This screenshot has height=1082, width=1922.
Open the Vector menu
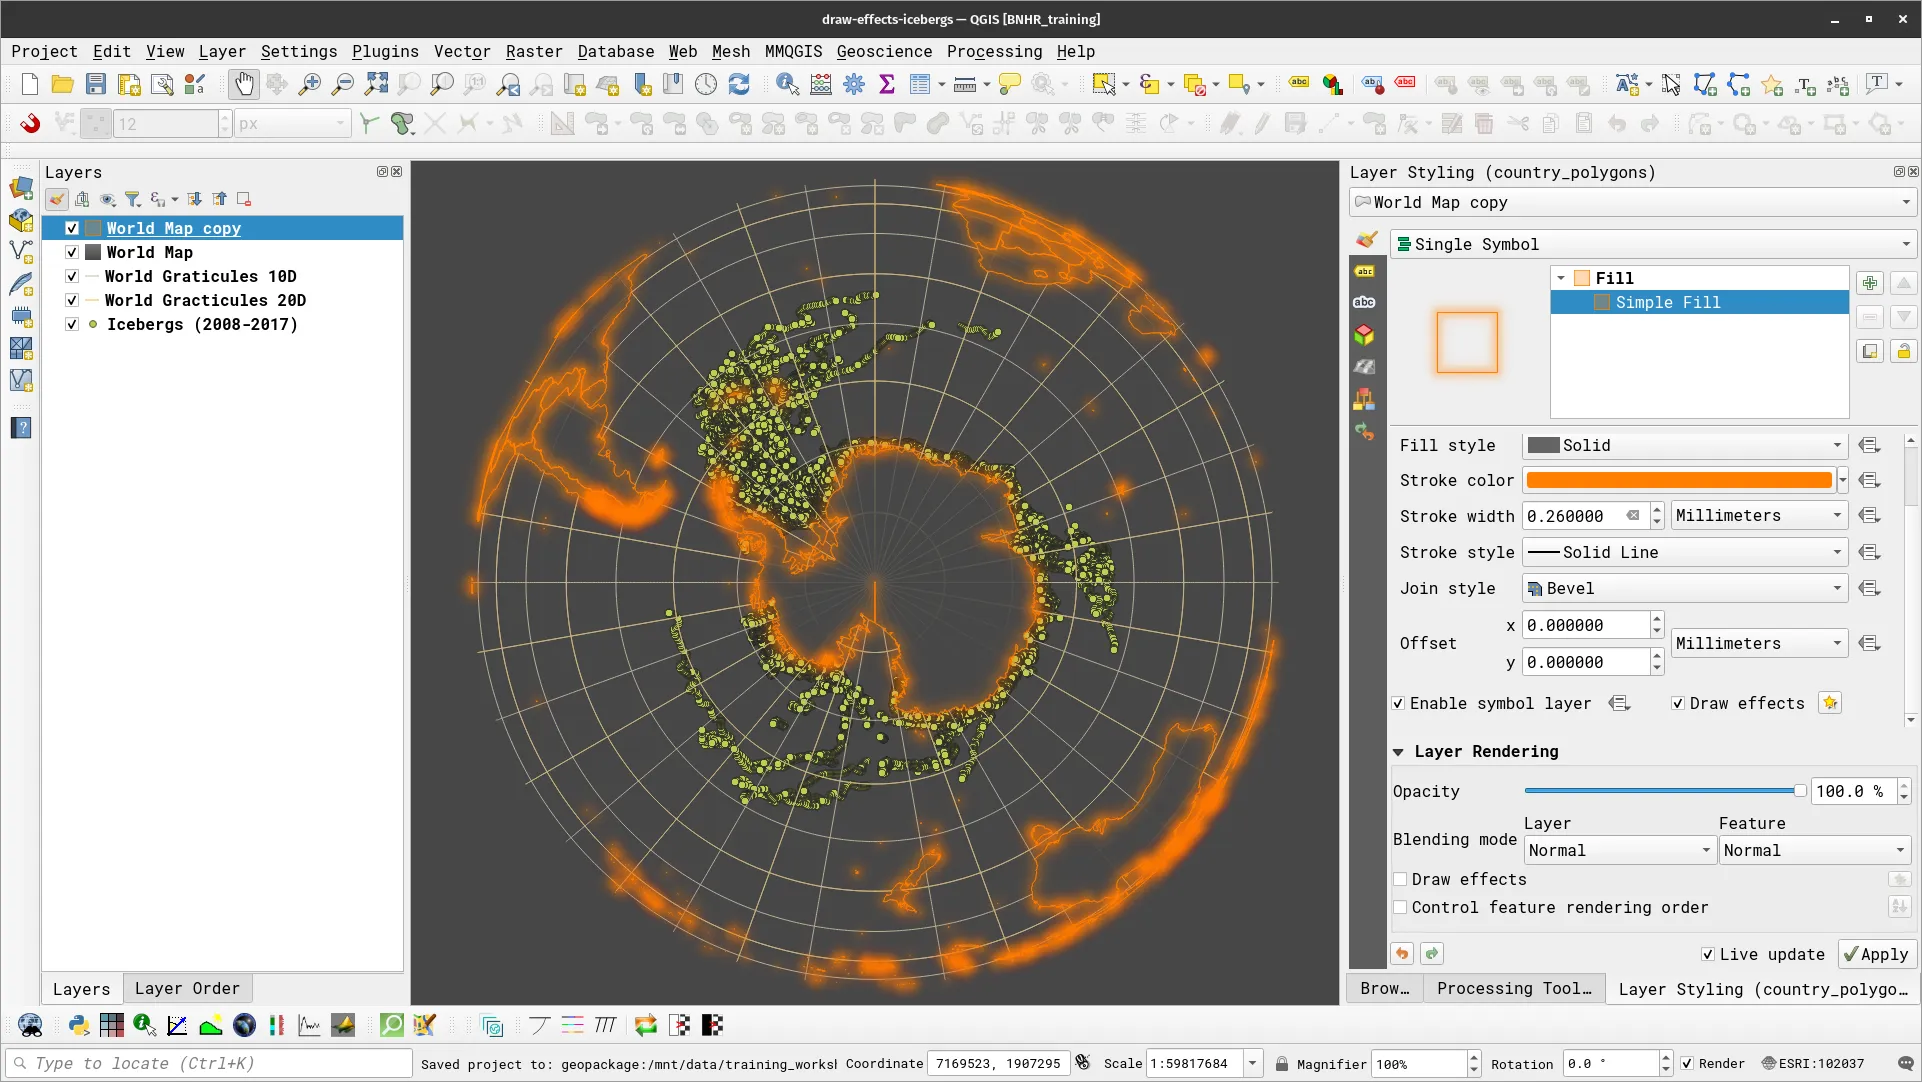coord(461,51)
